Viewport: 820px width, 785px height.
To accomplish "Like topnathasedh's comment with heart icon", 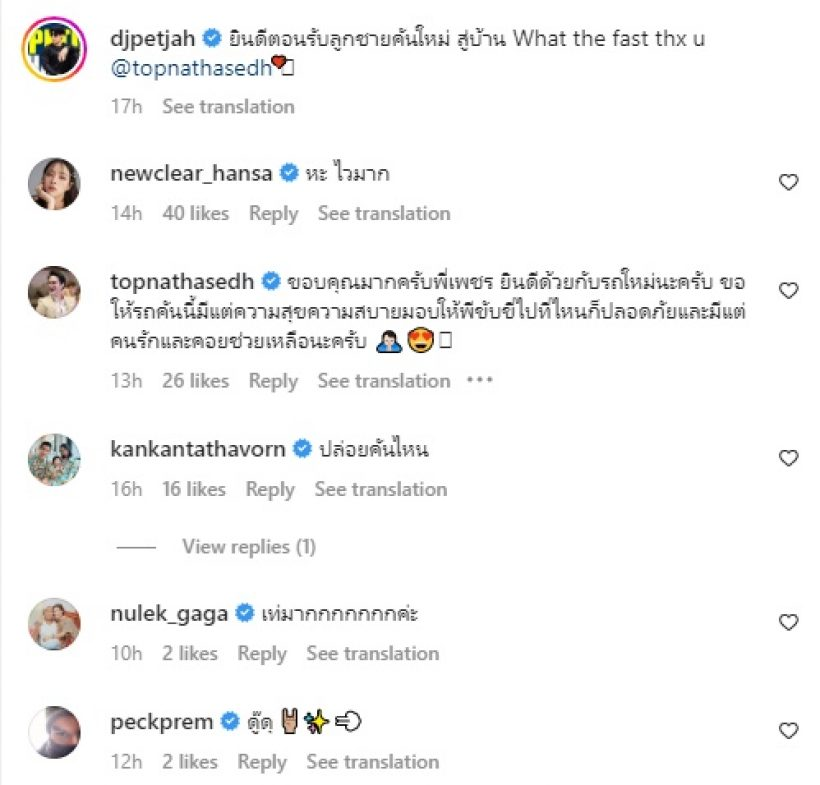I will [x=788, y=291].
